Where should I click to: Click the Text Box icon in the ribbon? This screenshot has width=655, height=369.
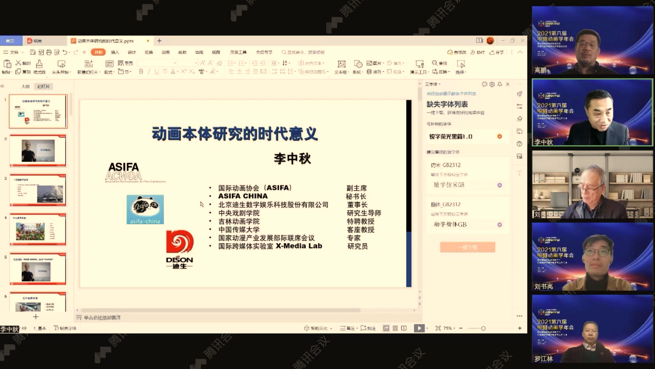pos(341,64)
